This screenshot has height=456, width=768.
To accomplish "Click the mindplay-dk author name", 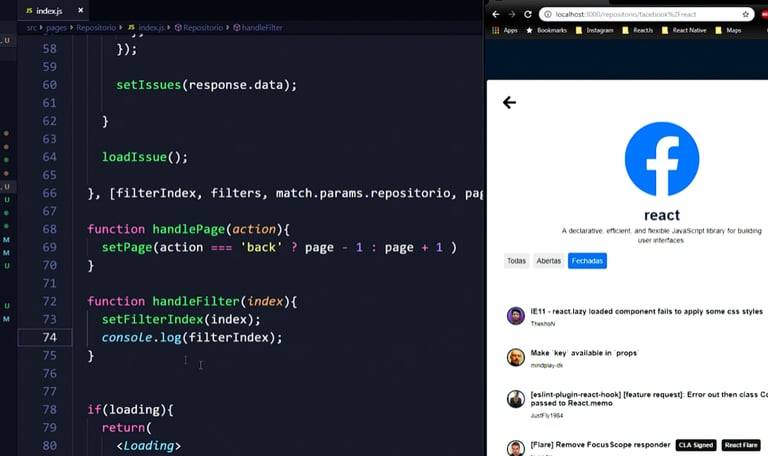I will (547, 365).
